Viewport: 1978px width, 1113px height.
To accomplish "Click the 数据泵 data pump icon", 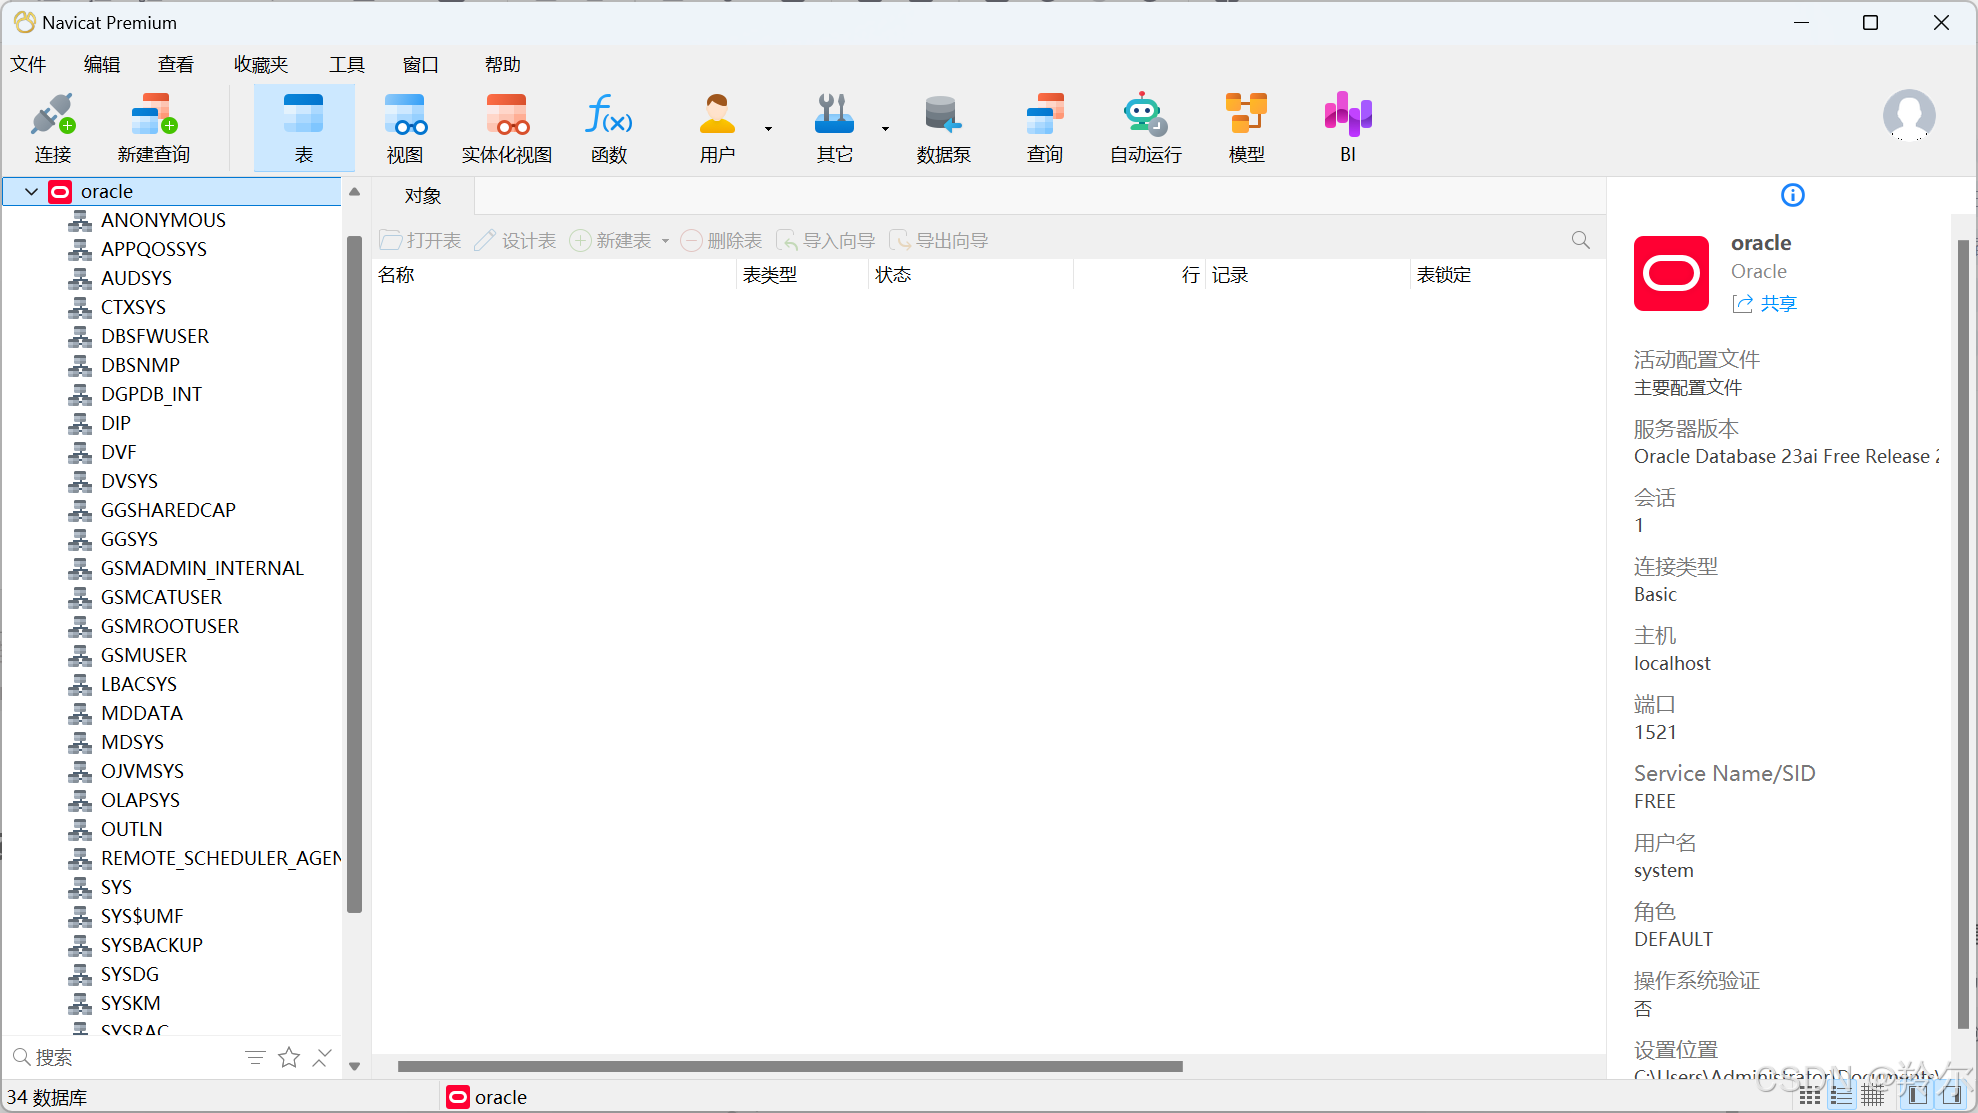I will coord(943,128).
